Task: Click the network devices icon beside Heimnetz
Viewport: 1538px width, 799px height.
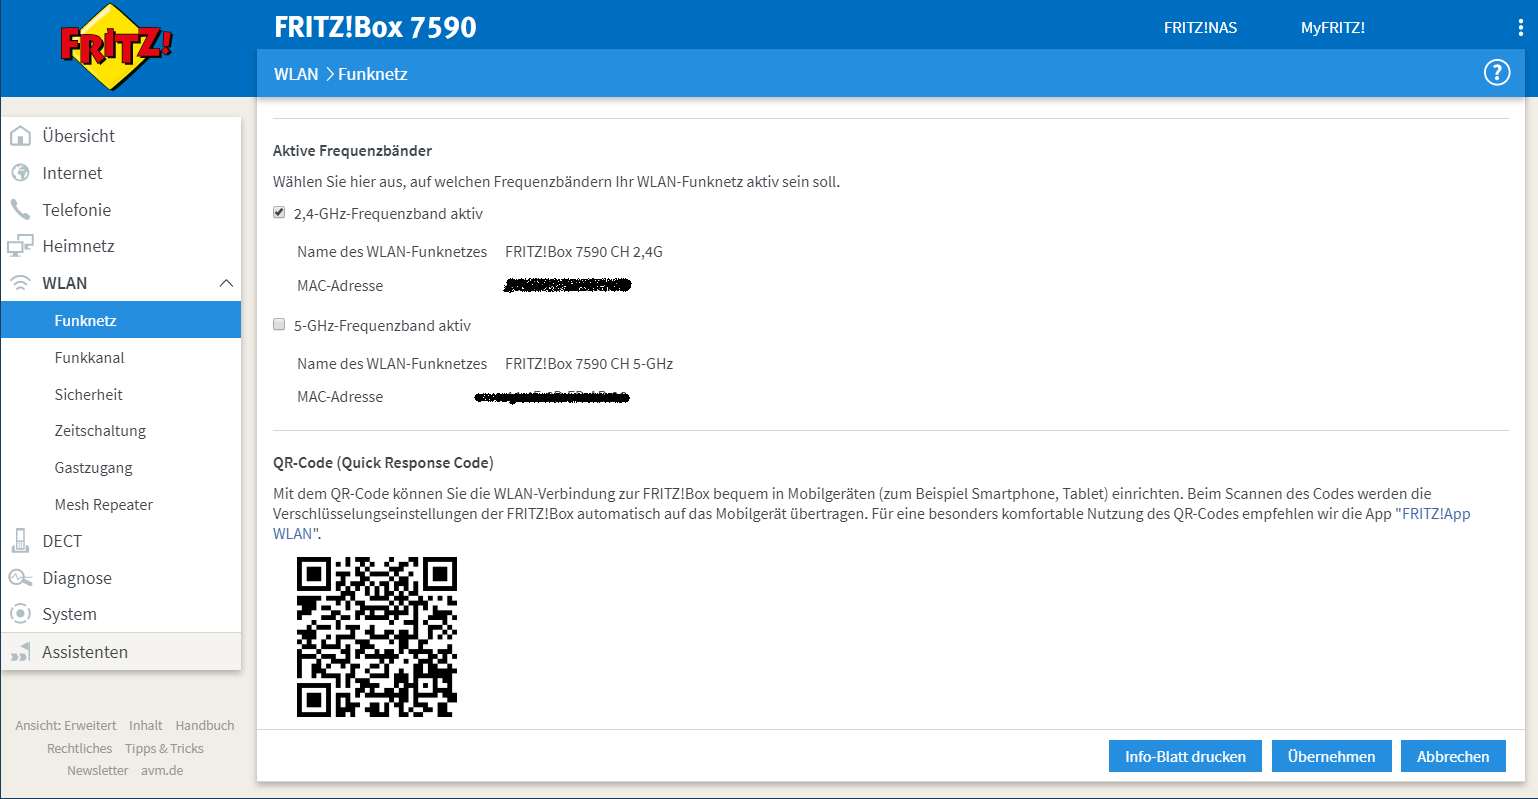Action: (20, 246)
